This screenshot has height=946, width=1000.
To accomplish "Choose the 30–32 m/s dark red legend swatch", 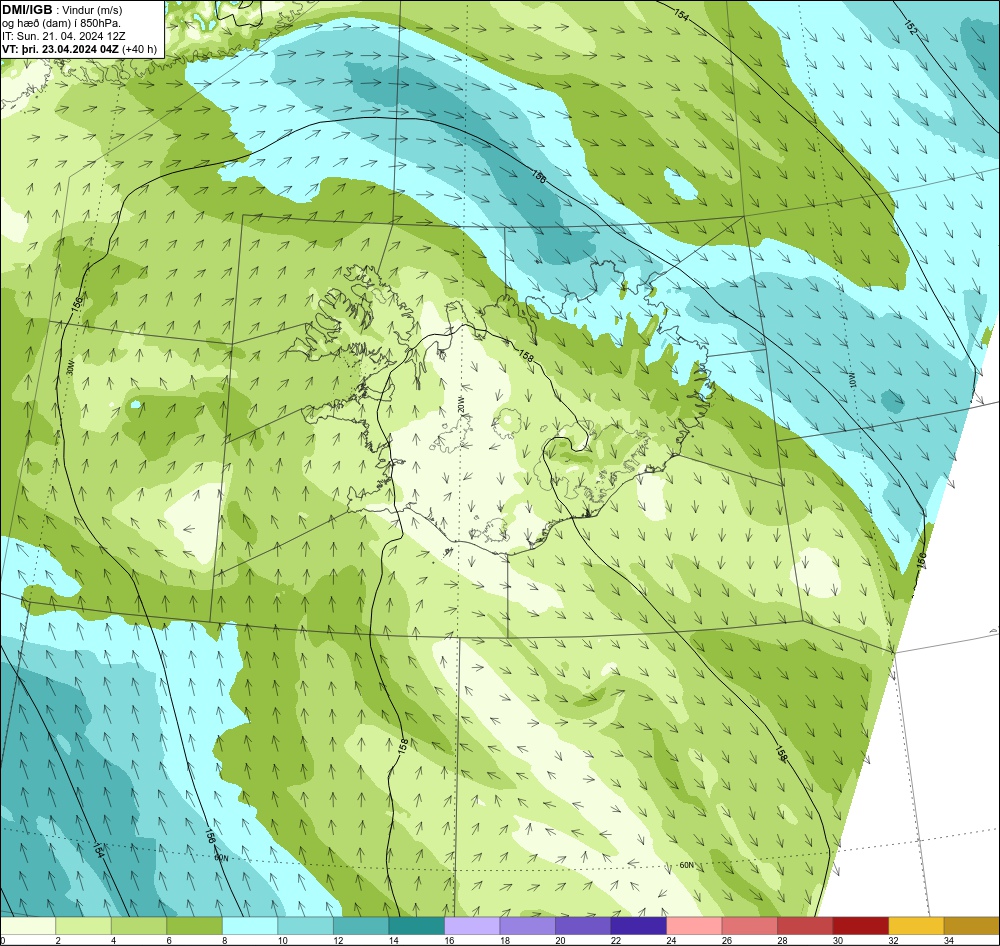I will [x=860, y=926].
